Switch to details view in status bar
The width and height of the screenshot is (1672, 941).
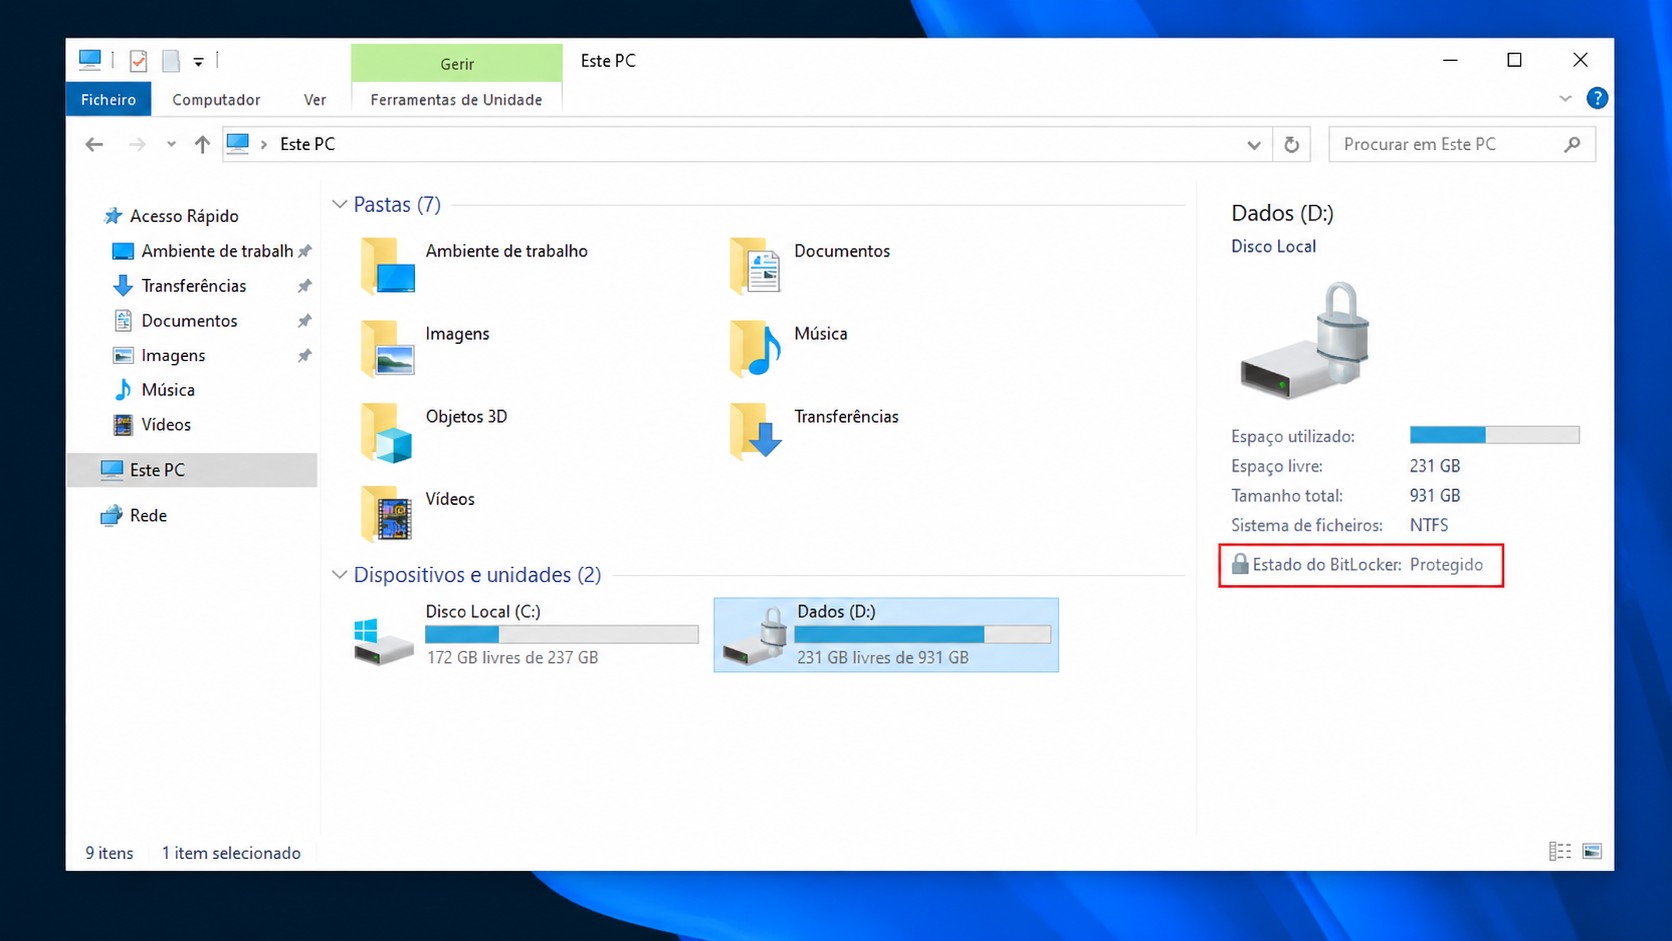(1559, 852)
